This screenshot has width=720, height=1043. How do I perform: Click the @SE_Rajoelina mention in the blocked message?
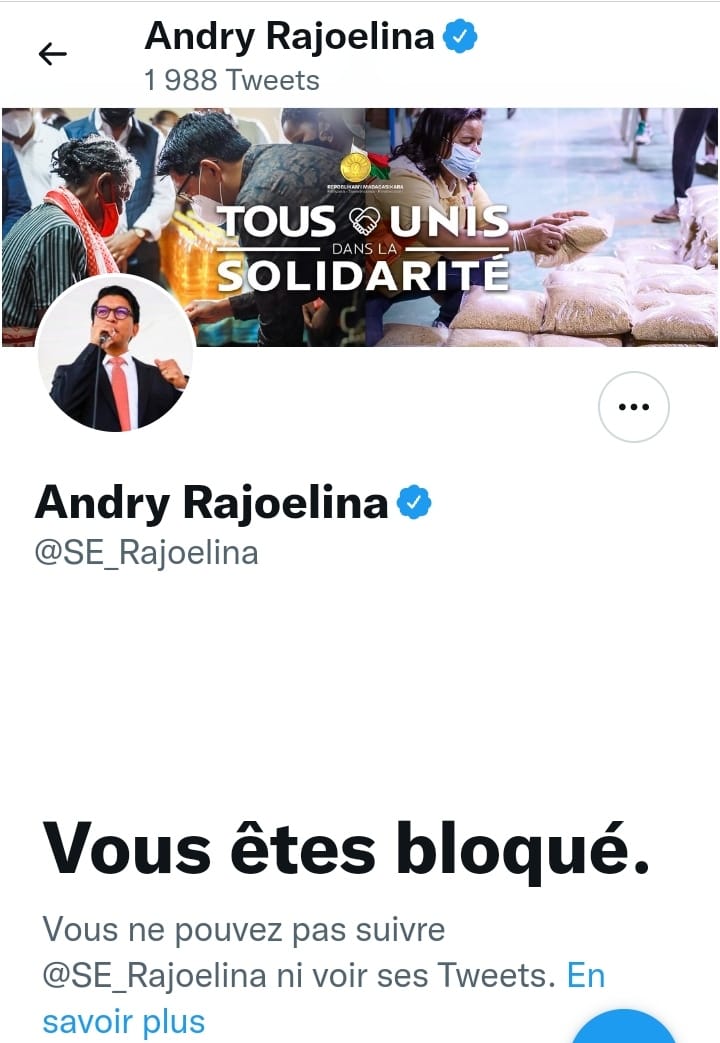coord(155,976)
